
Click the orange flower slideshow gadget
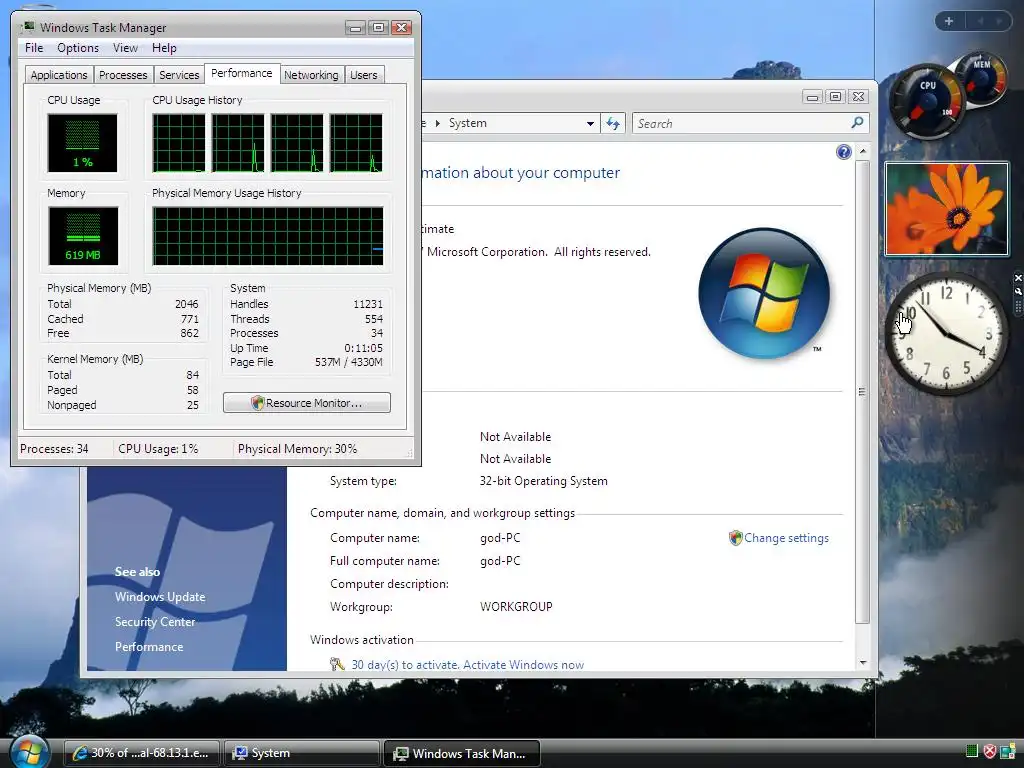point(946,209)
